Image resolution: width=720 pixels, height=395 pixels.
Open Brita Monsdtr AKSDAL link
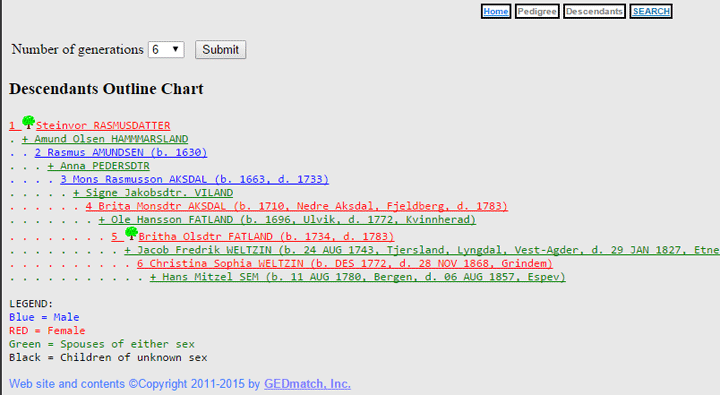(x=297, y=206)
